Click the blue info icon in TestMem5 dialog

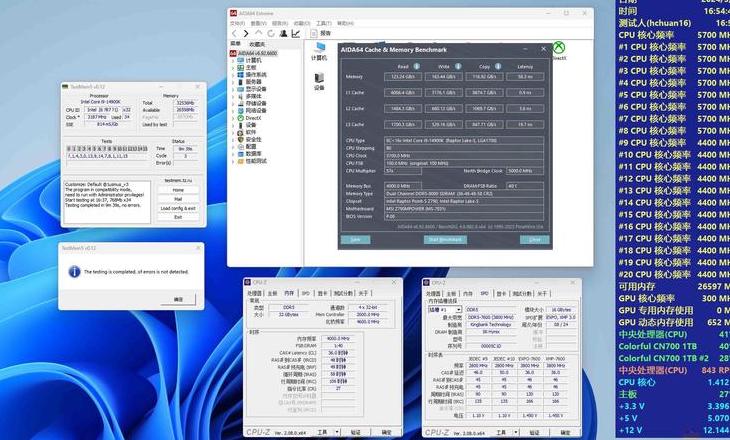[74, 271]
